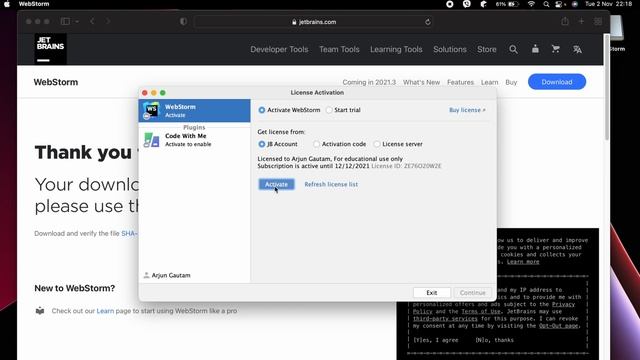
Task: Click the menu bar date and time
Action: [609, 4]
